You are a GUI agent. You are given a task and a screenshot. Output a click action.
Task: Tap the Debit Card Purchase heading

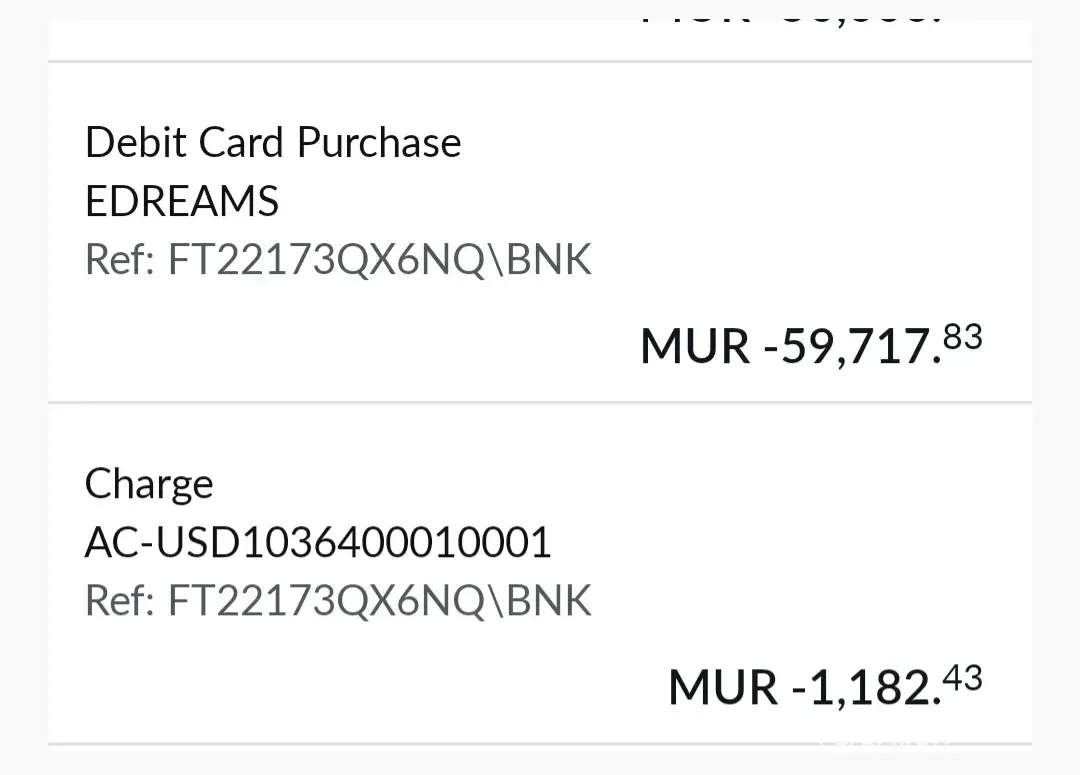pyautogui.click(x=273, y=143)
